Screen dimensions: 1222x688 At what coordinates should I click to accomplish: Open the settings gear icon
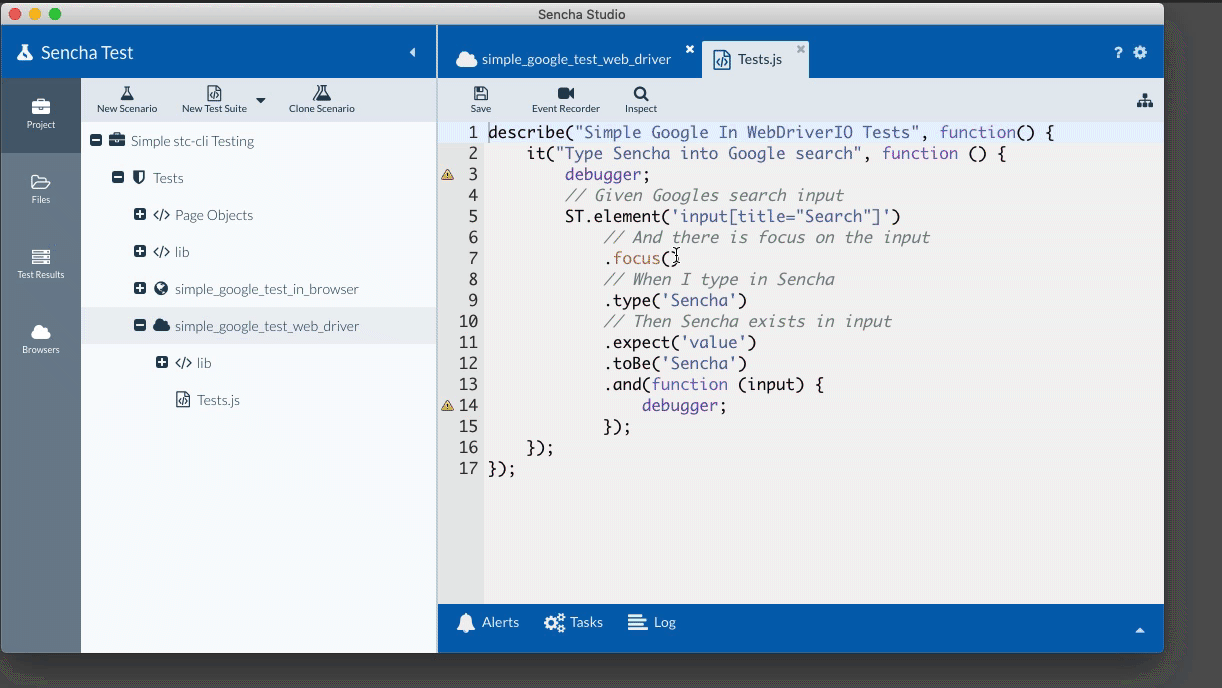coord(1140,53)
